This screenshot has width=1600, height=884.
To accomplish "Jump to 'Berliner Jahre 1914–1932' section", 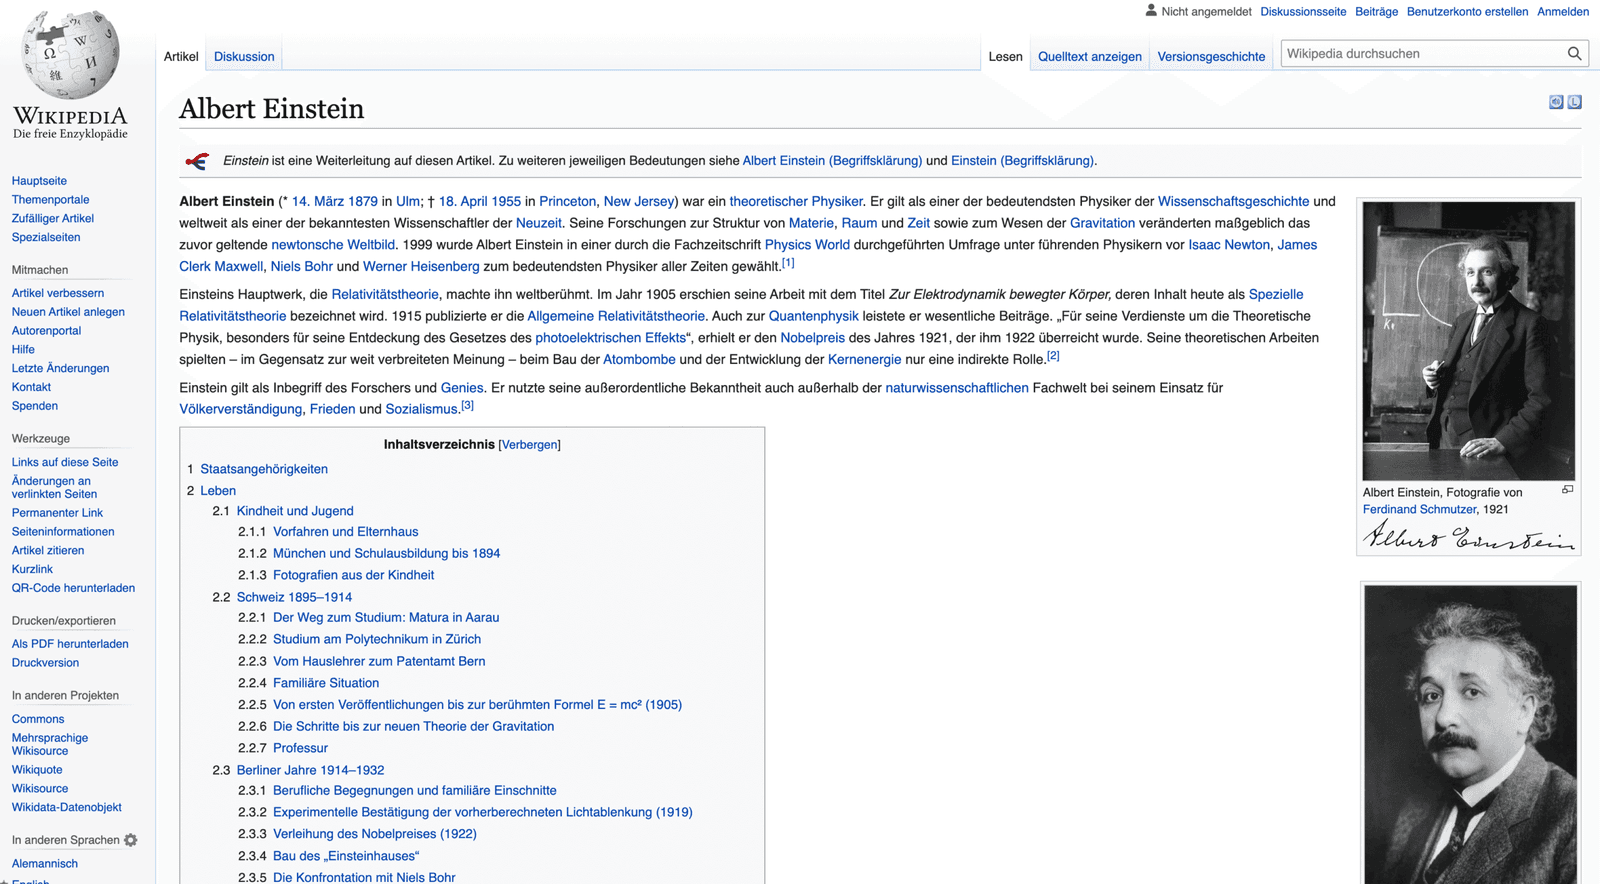I will click(x=310, y=770).
